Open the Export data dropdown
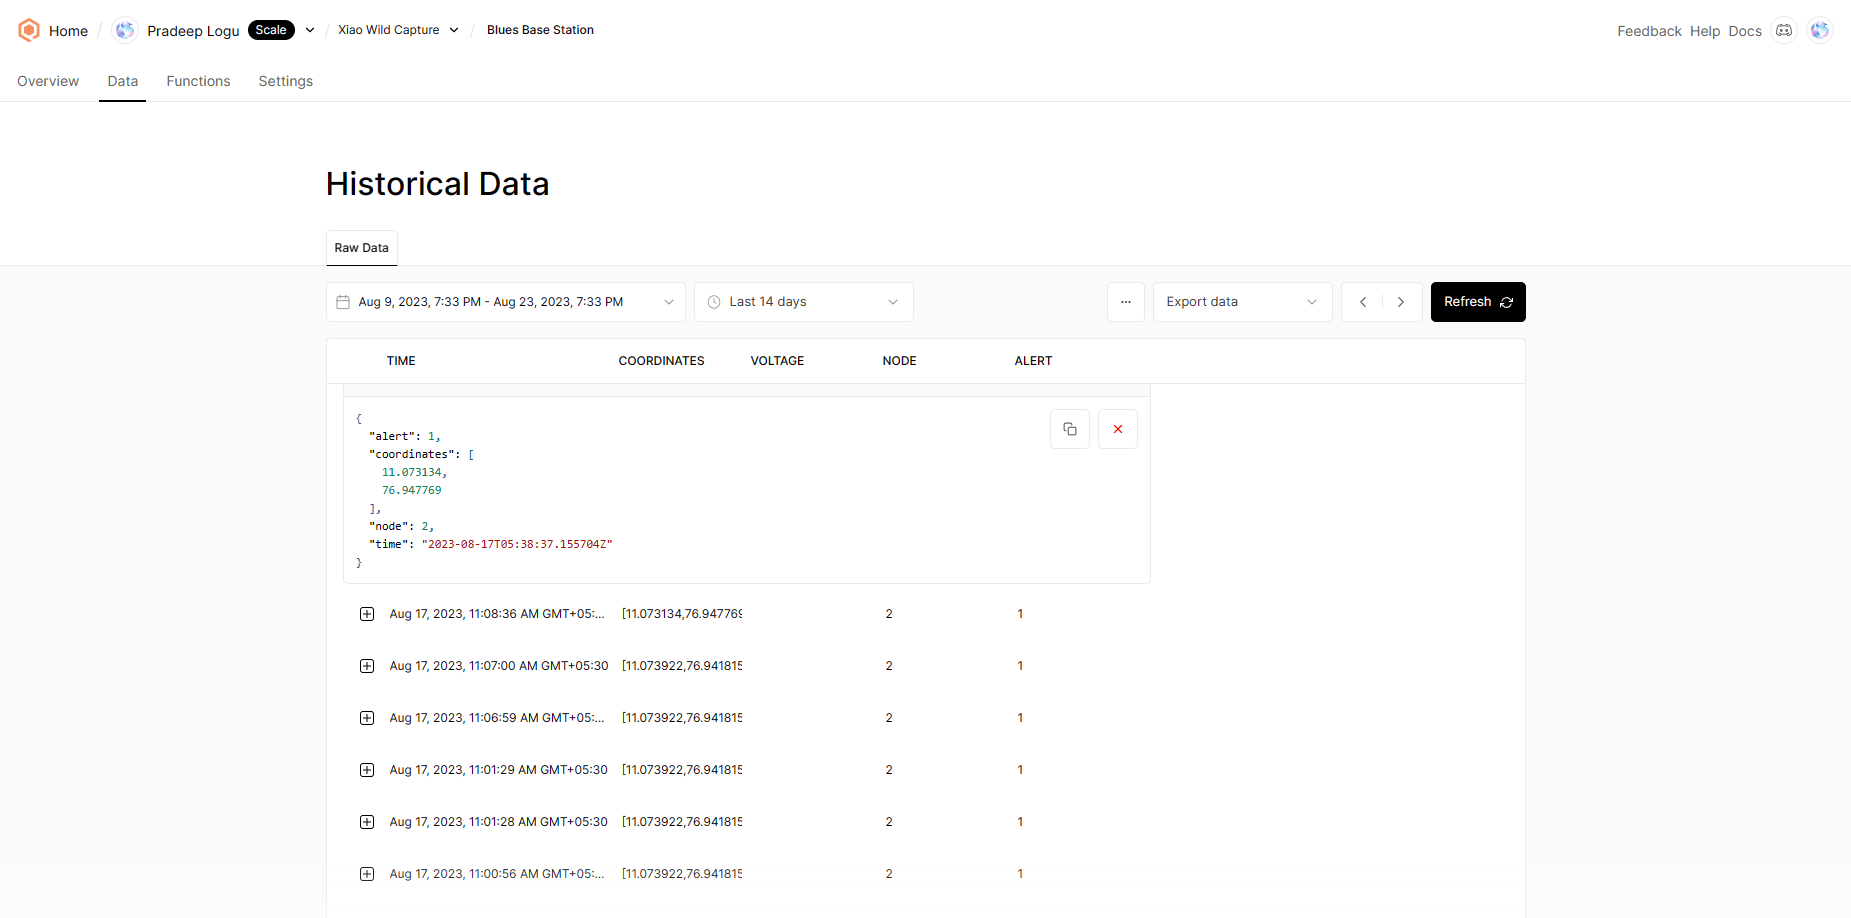This screenshot has height=918, width=1851. click(1242, 302)
